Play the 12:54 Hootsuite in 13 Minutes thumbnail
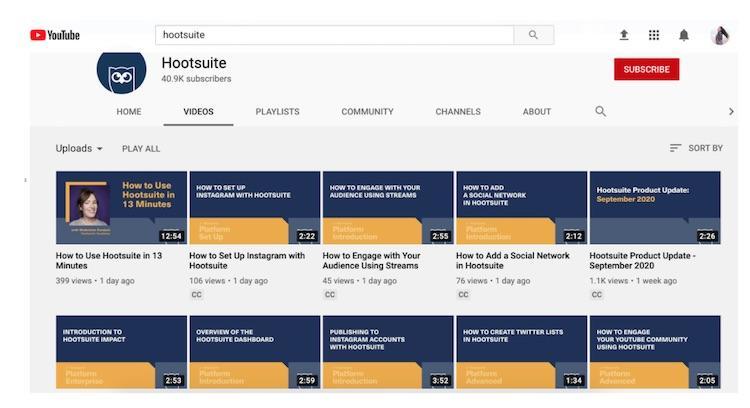 click(121, 208)
